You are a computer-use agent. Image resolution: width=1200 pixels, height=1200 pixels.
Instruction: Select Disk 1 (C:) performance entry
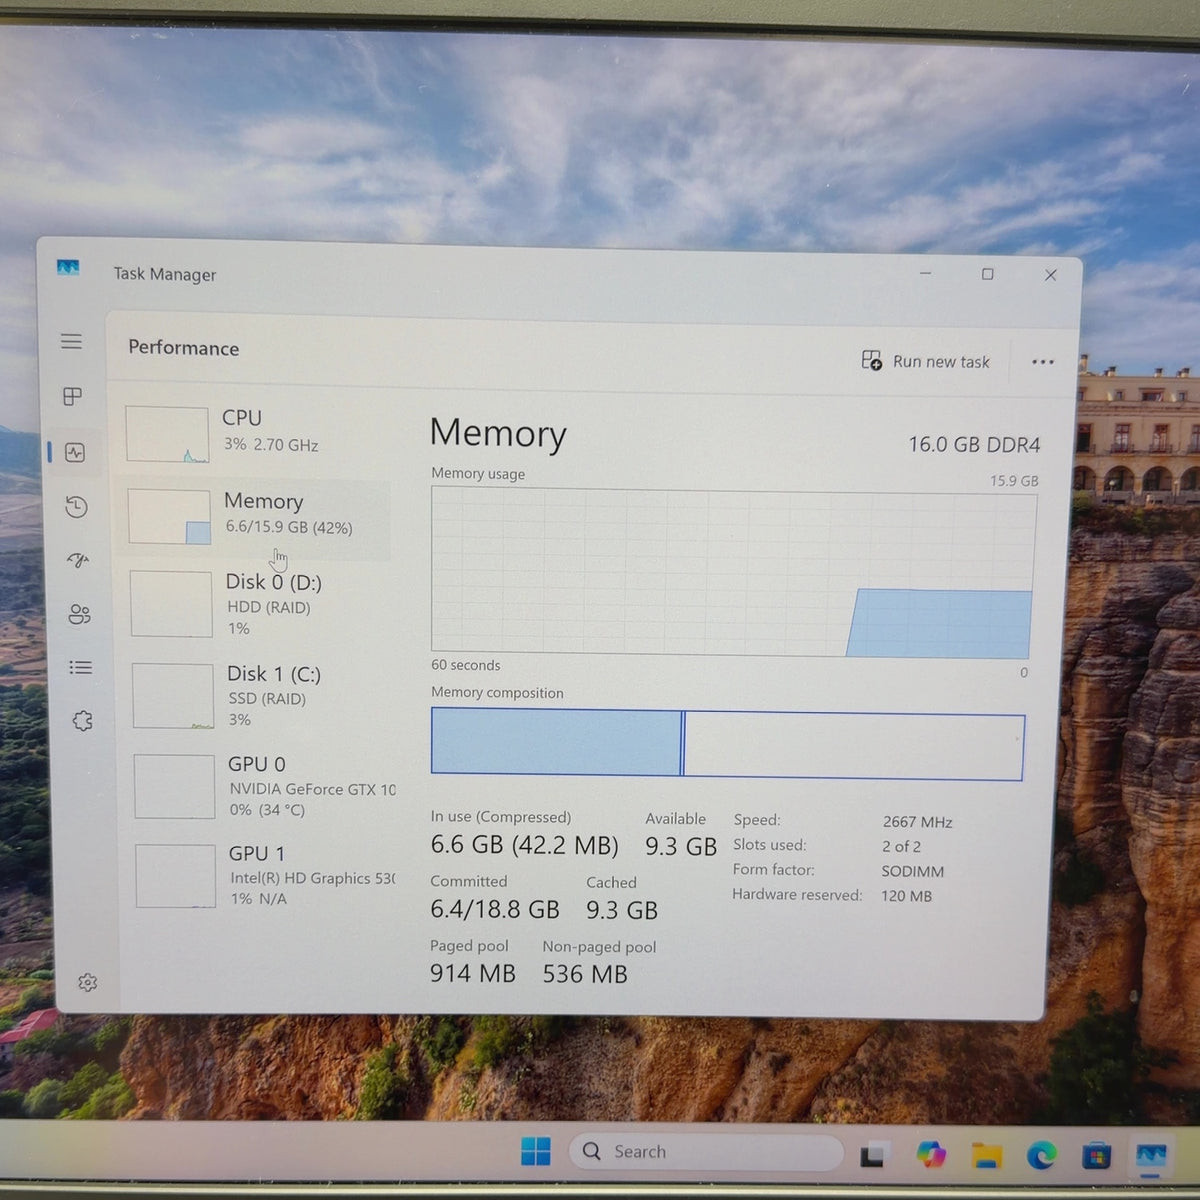(x=262, y=695)
